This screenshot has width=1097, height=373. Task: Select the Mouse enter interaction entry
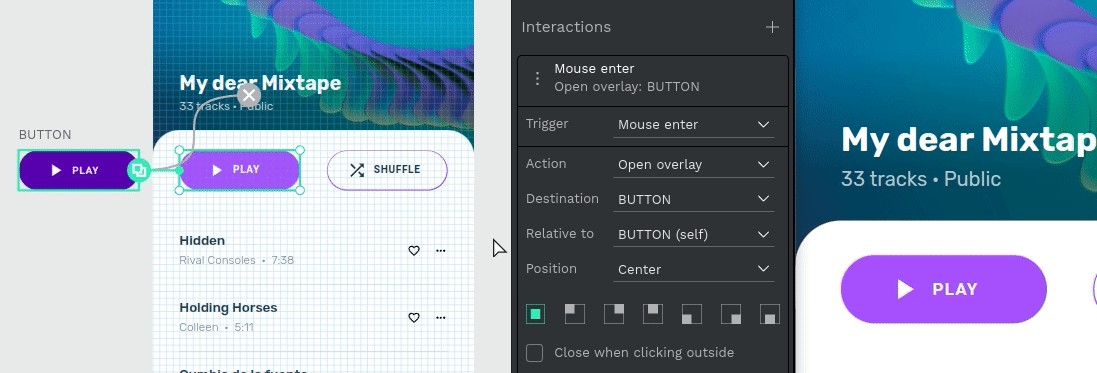click(653, 78)
